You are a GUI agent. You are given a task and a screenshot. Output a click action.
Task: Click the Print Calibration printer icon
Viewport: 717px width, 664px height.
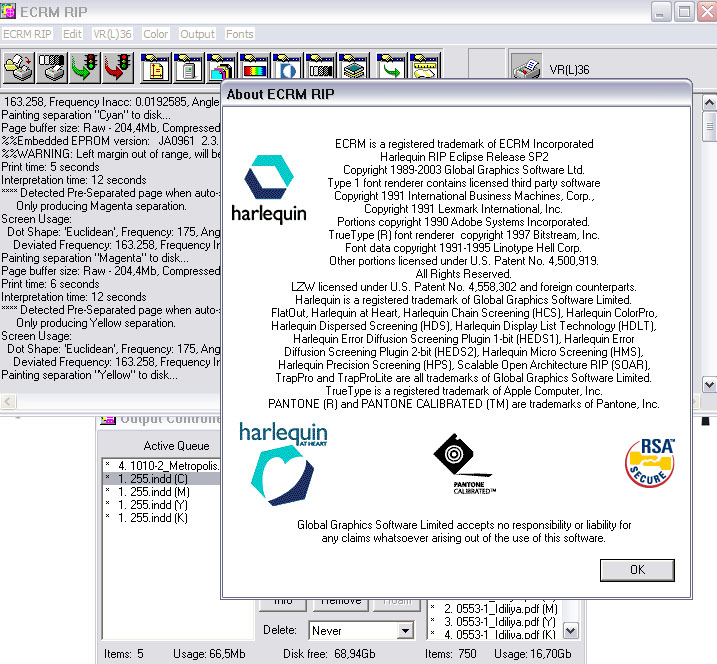[x=51, y=68]
